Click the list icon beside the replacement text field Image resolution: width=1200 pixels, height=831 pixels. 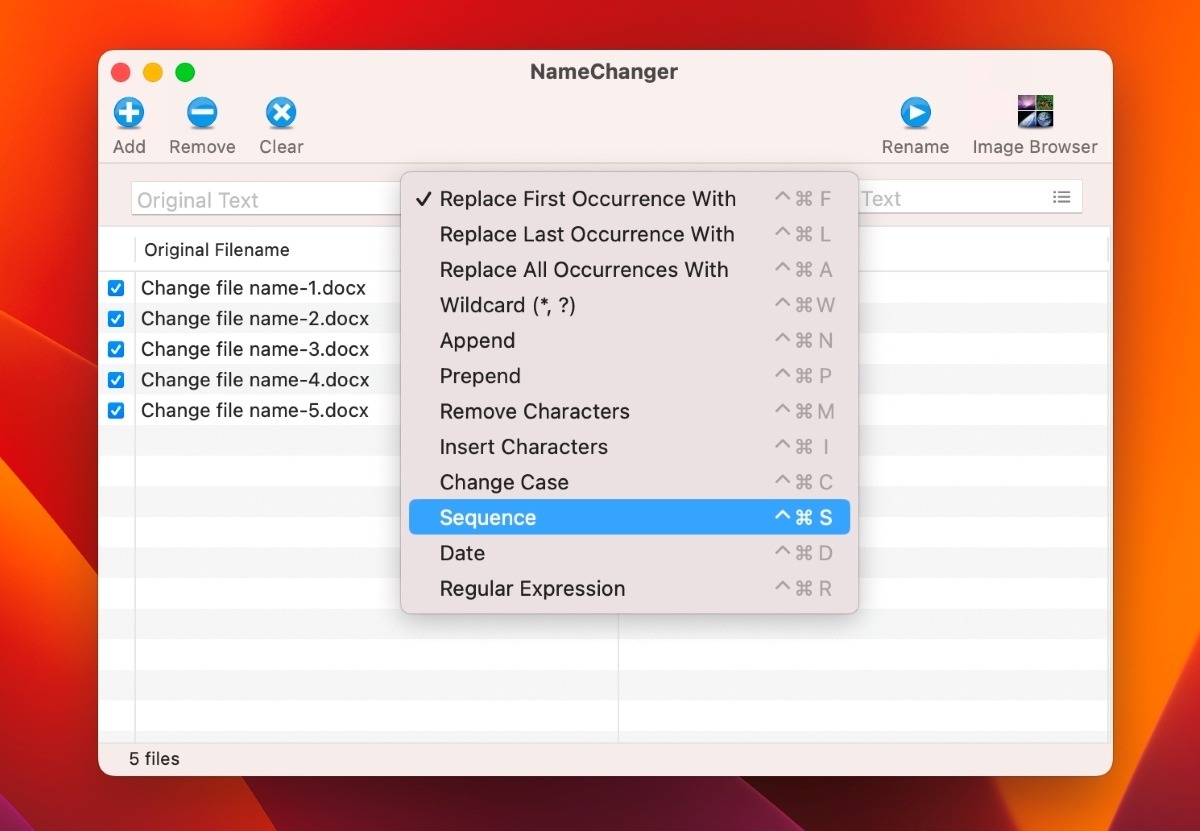click(1062, 197)
